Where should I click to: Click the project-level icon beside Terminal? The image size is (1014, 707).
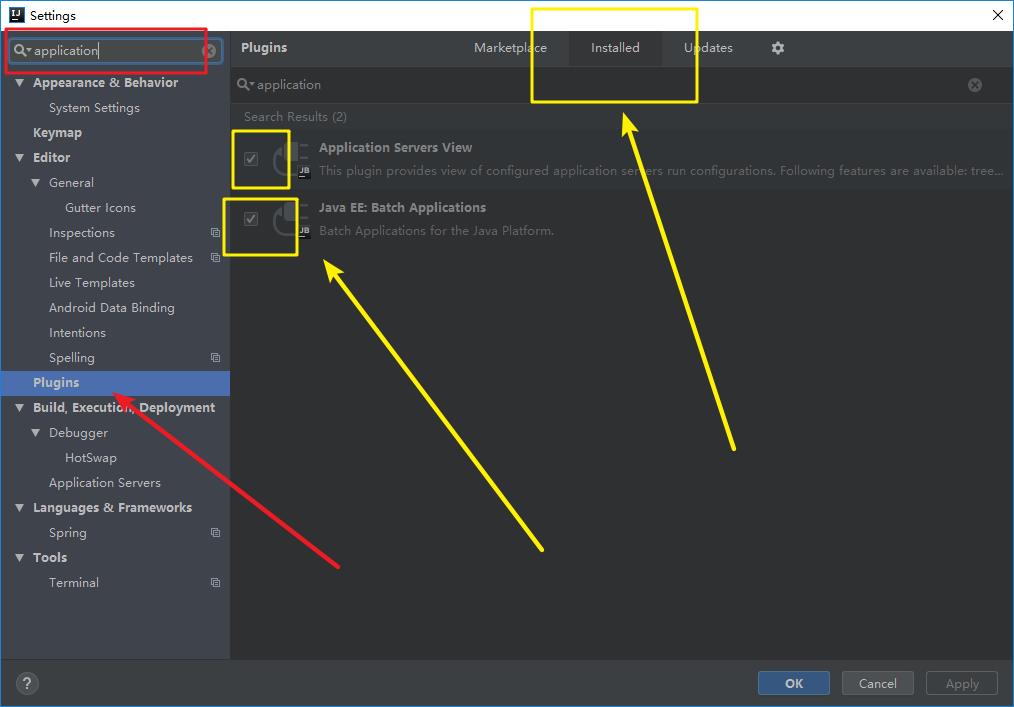point(215,583)
